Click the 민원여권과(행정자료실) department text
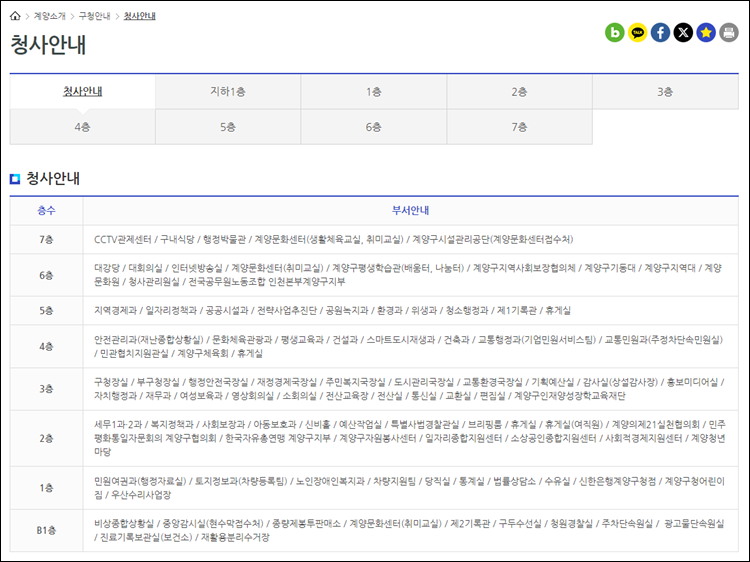The width and height of the screenshot is (750, 562). click(140, 481)
